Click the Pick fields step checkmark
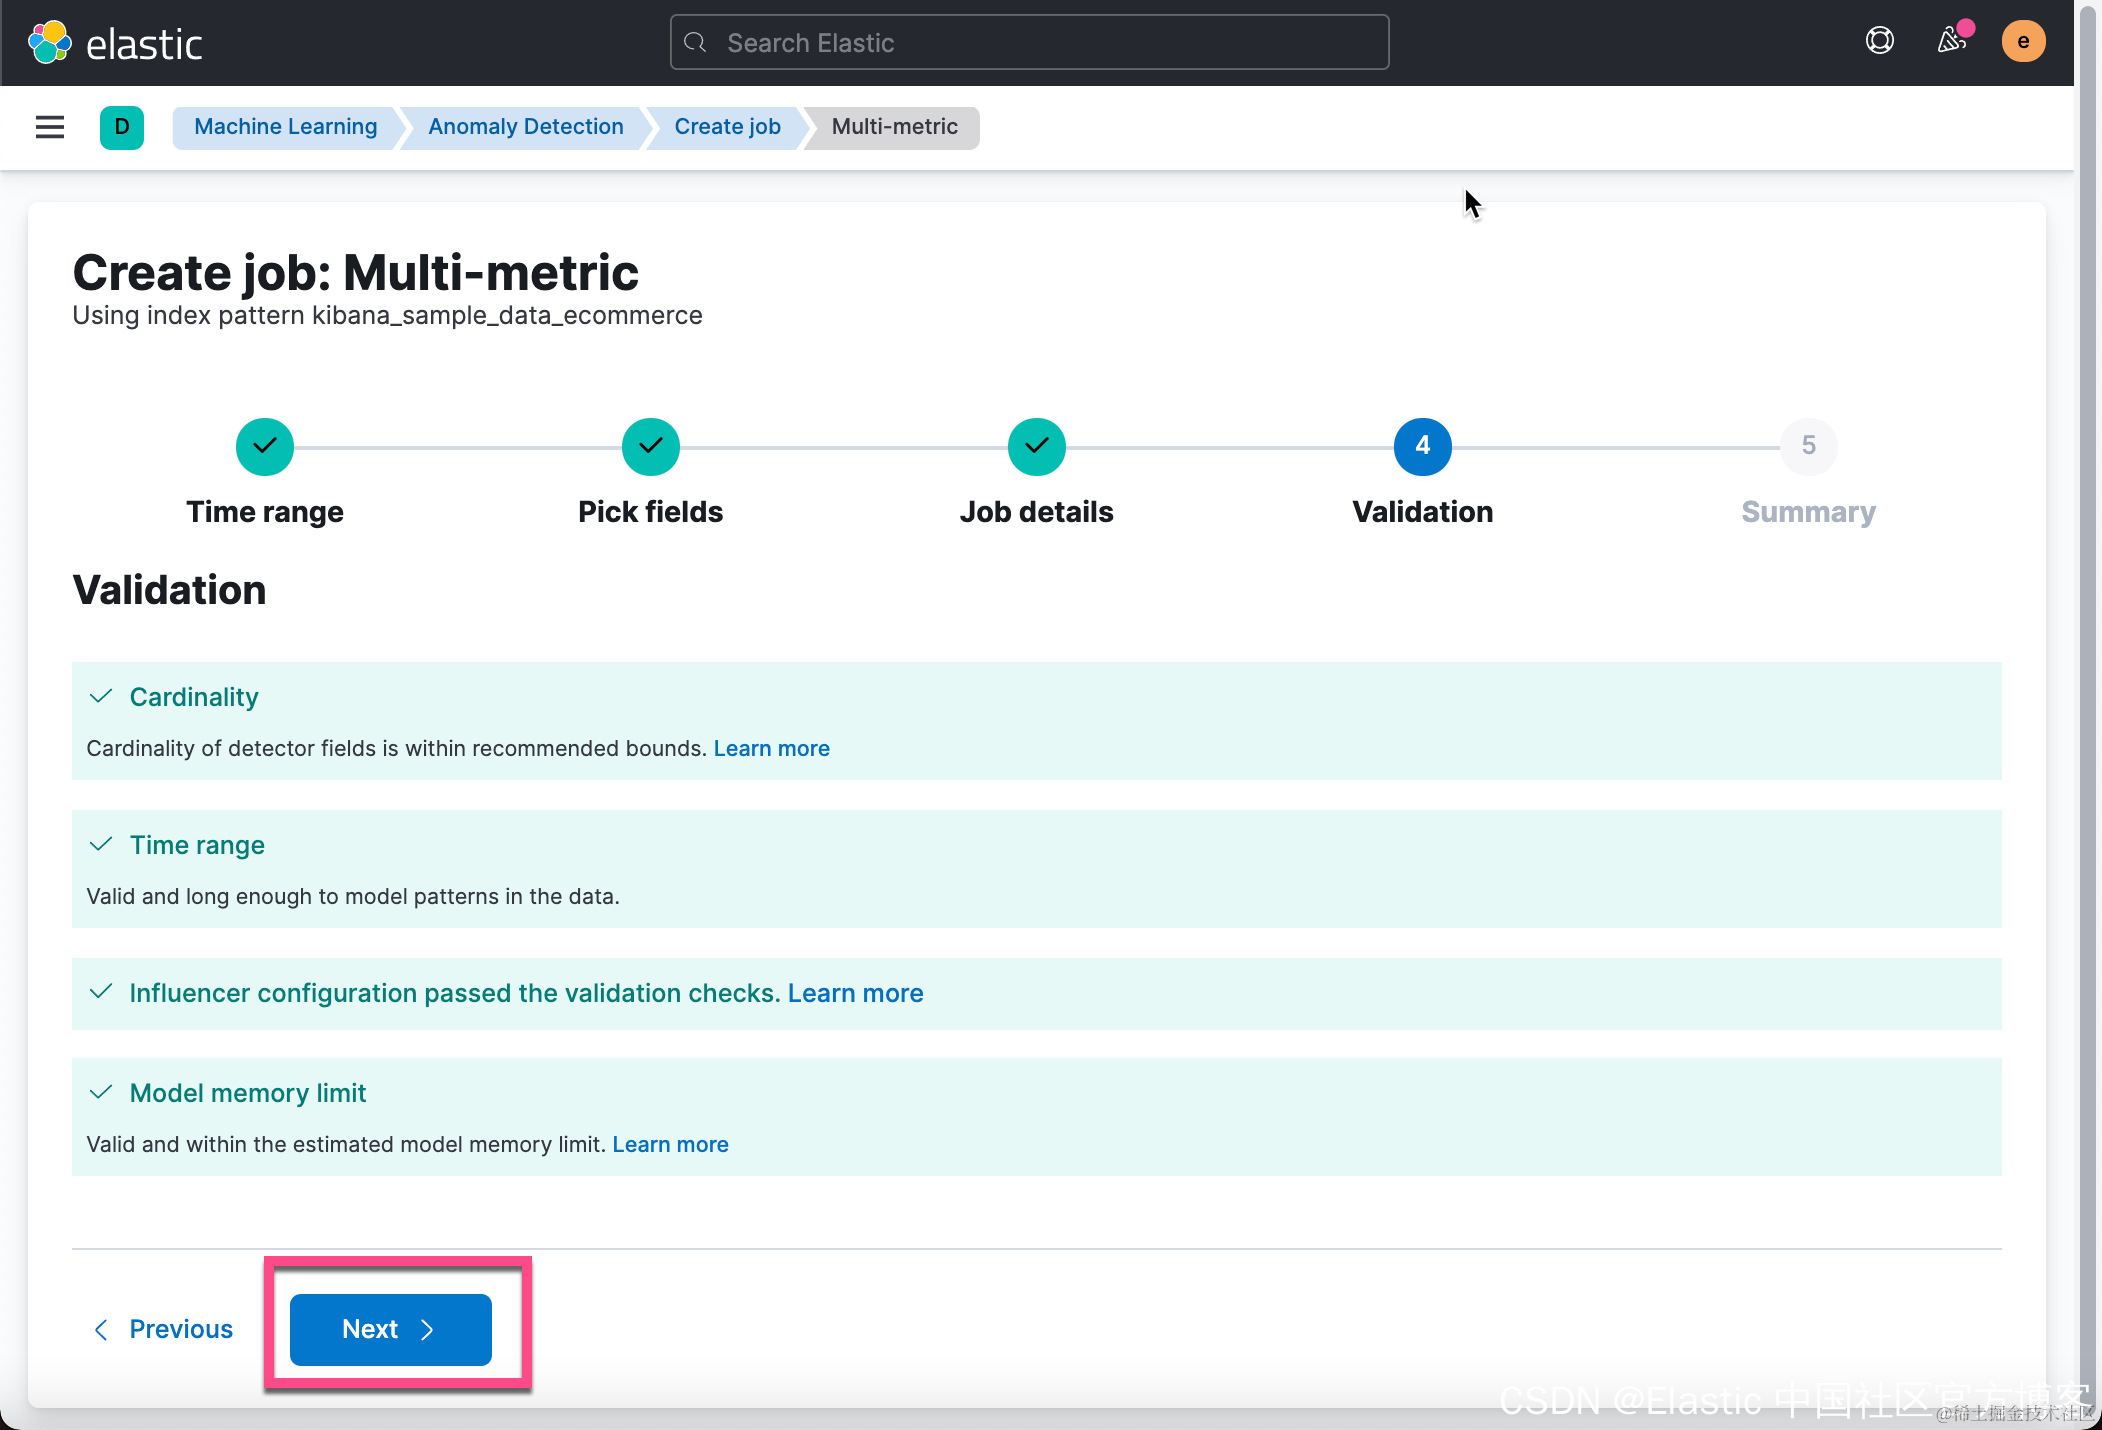Image resolution: width=2102 pixels, height=1430 pixels. click(651, 446)
